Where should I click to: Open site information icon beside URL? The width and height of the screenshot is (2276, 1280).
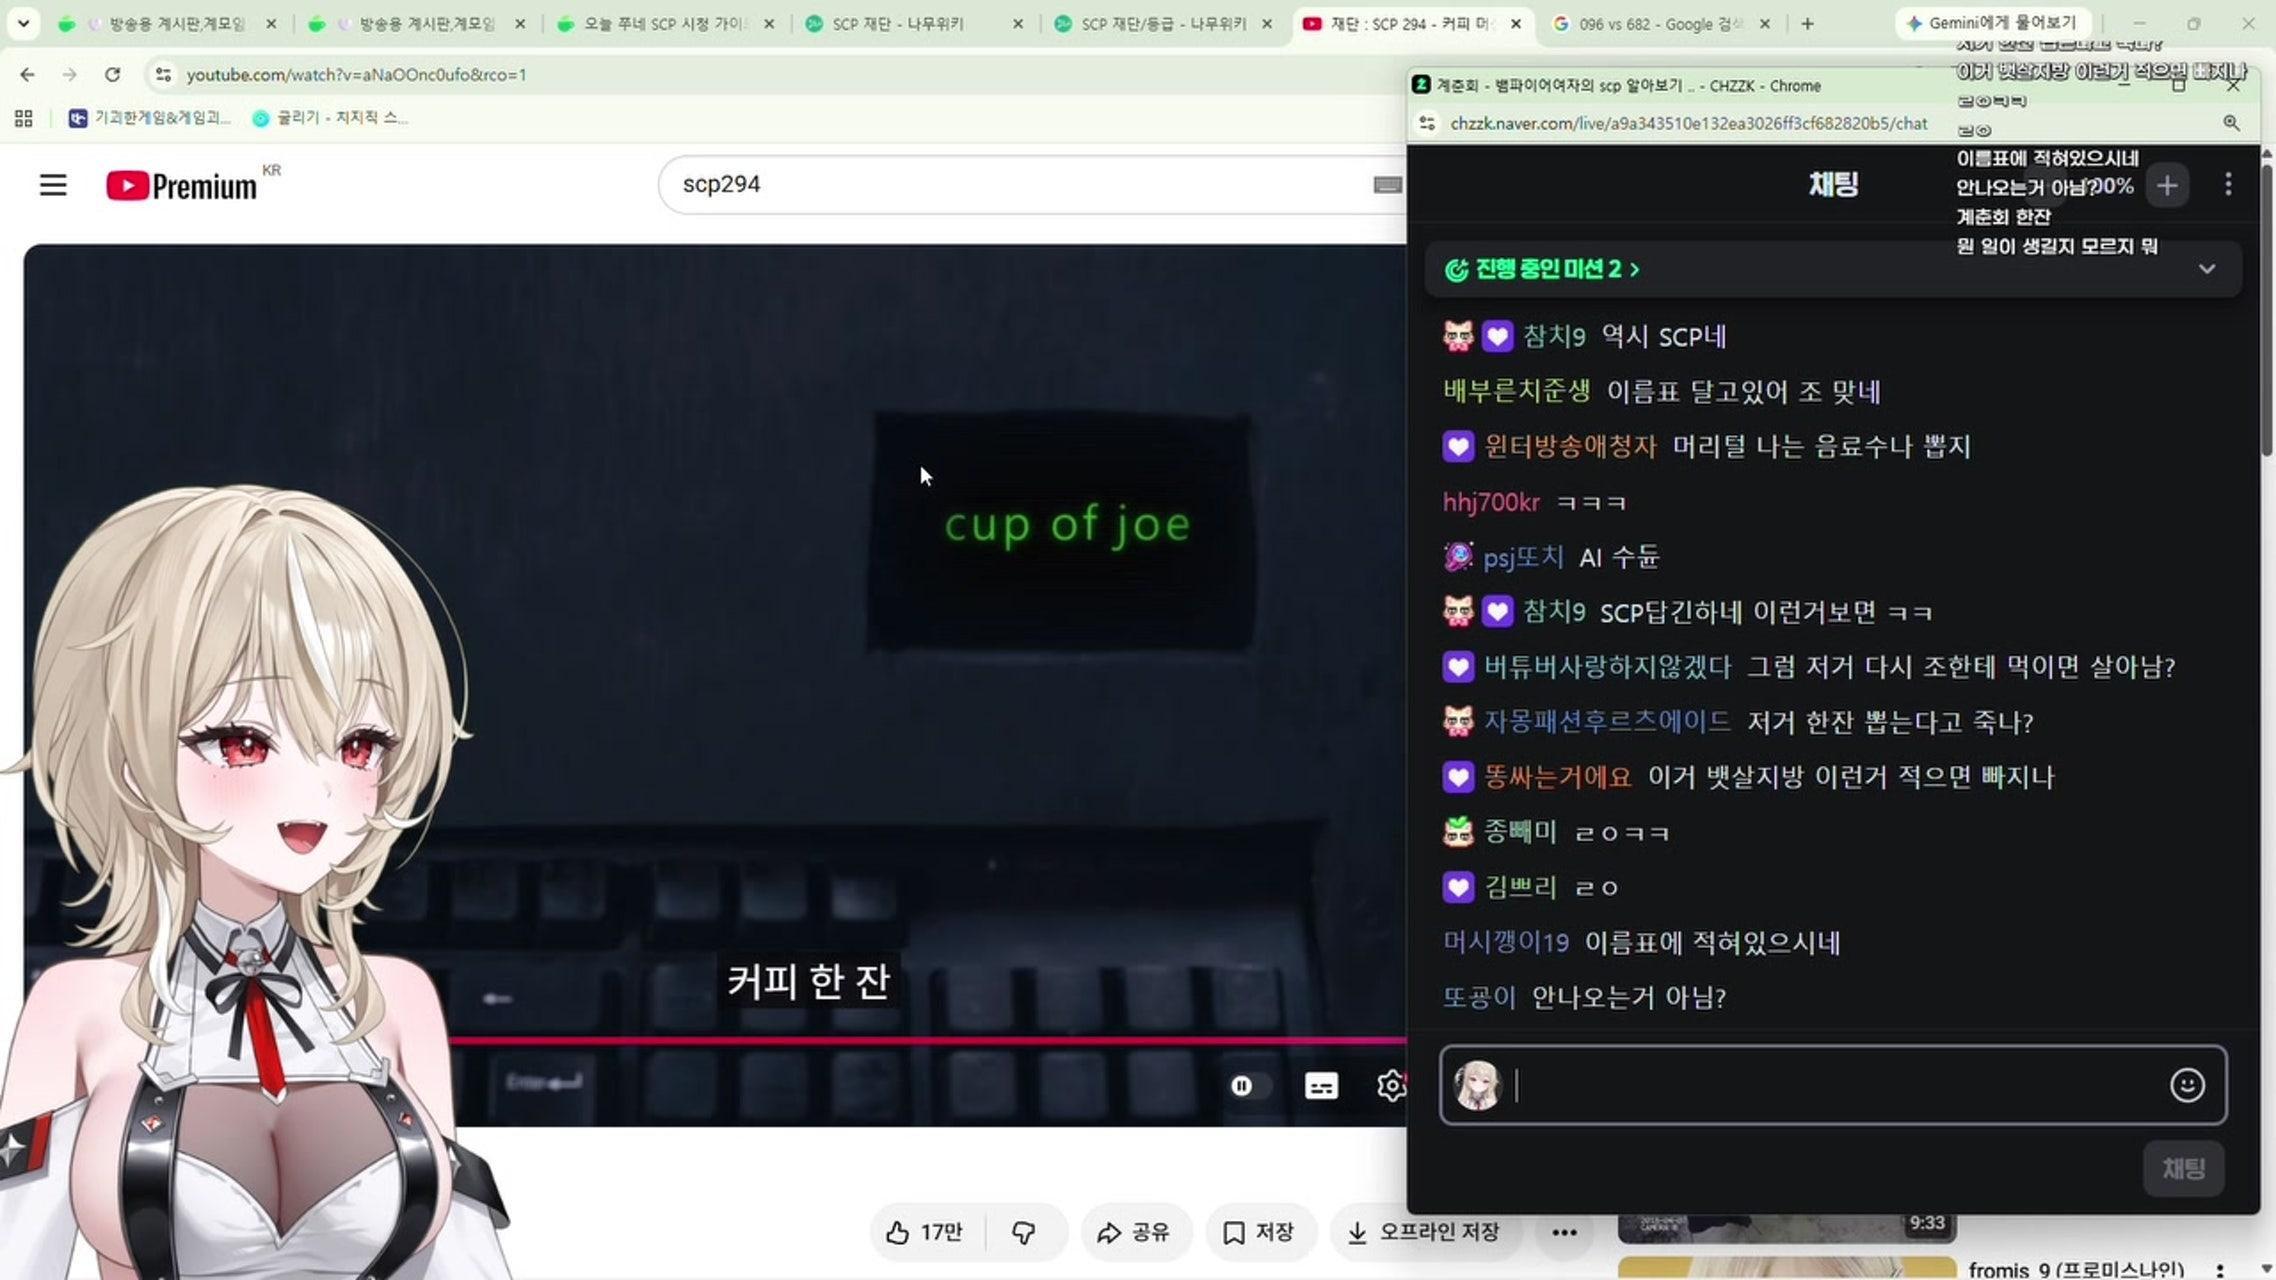[163, 74]
